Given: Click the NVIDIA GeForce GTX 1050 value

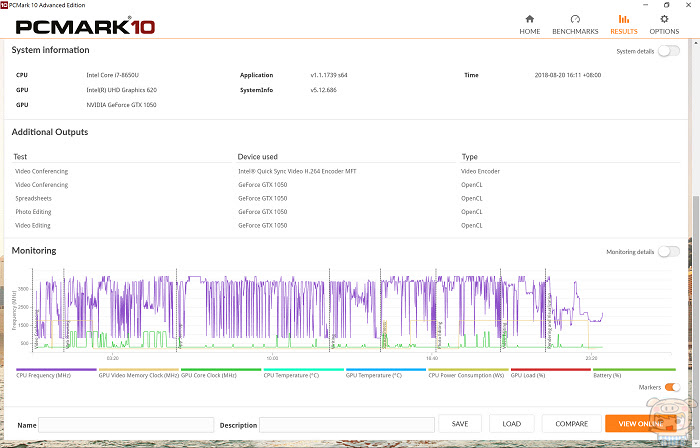Looking at the screenshot, I should (121, 105).
